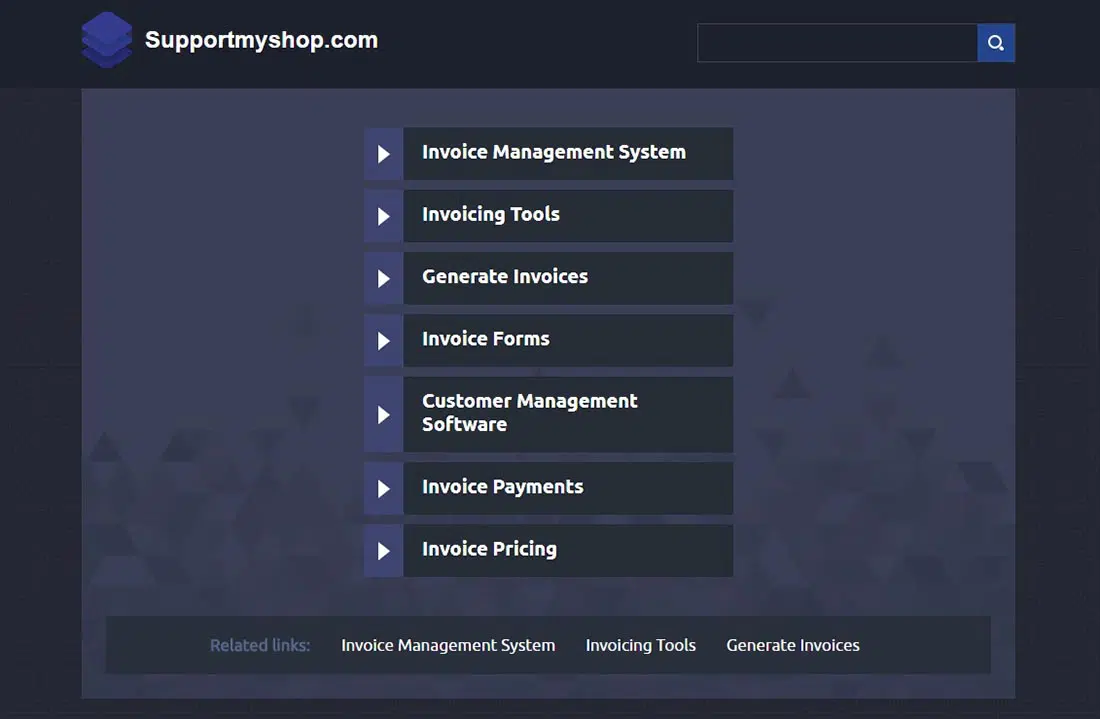This screenshot has height=719, width=1100.
Task: Click the arrow icon beside Invoice Payments
Action: click(x=384, y=488)
